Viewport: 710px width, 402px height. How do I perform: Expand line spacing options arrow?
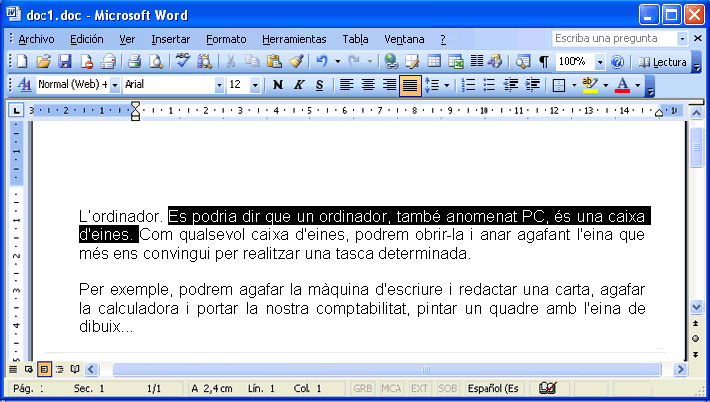click(x=446, y=85)
